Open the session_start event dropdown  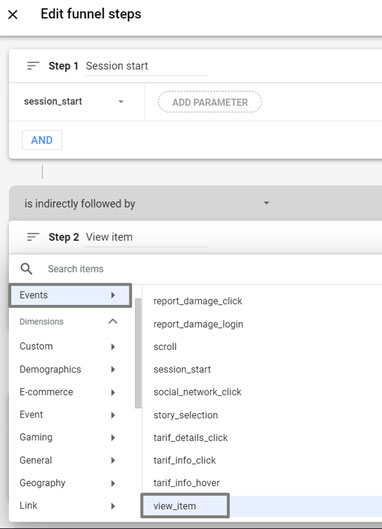(x=74, y=102)
